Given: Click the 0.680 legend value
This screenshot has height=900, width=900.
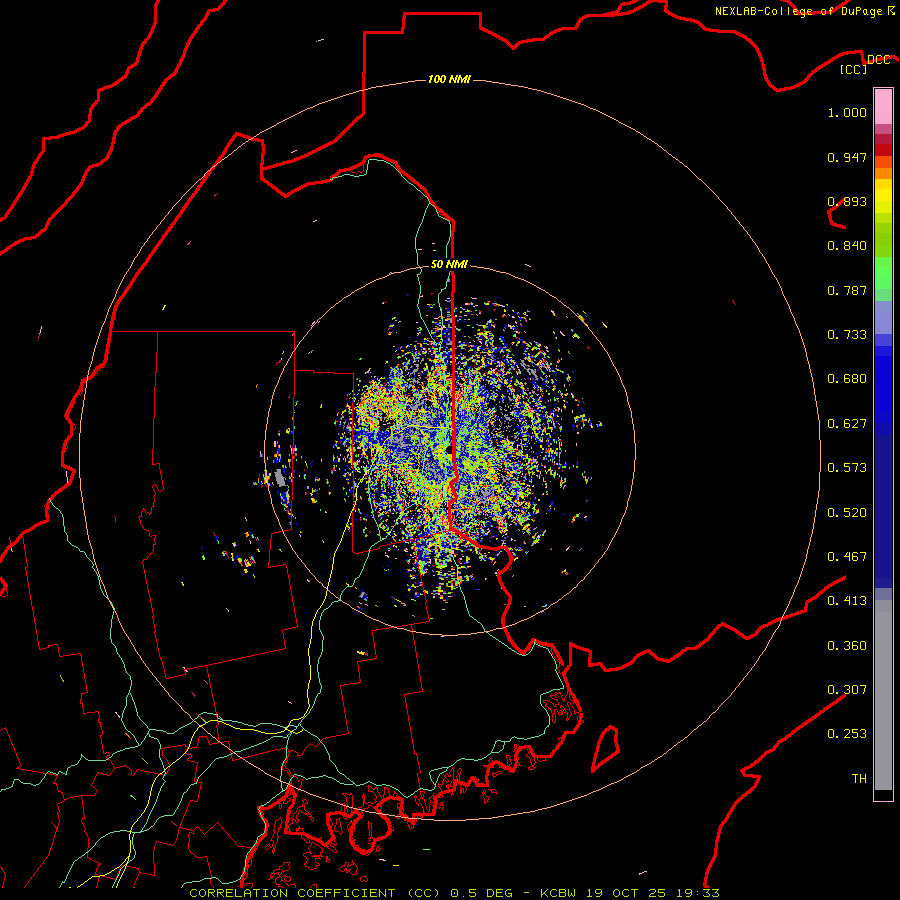Looking at the screenshot, I should click(847, 379).
